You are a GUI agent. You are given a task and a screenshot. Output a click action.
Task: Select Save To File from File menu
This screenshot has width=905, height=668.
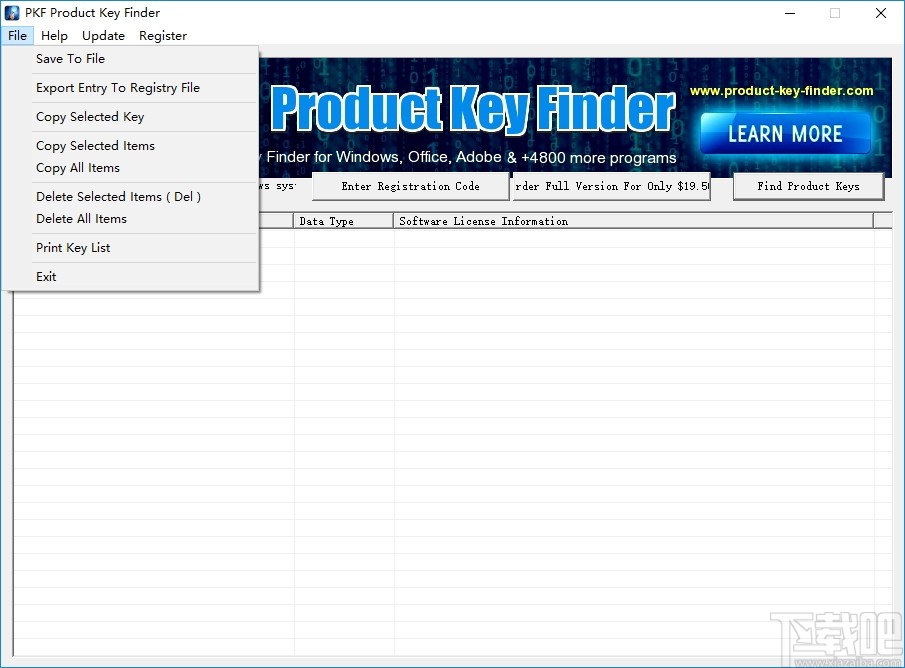point(70,58)
